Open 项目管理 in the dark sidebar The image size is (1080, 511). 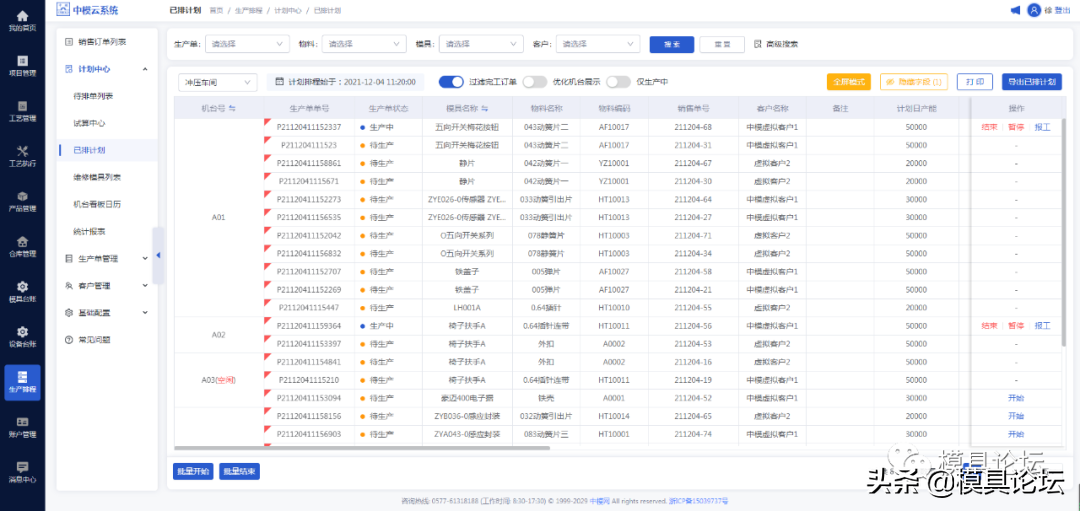22,66
